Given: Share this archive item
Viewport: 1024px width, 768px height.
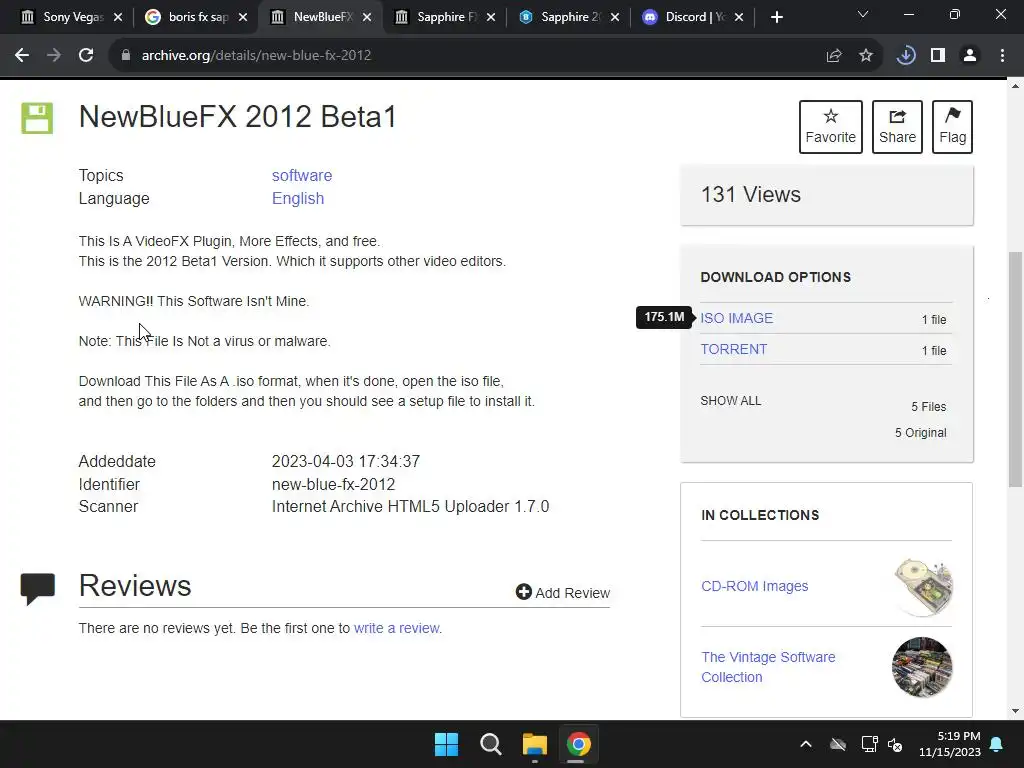Looking at the screenshot, I should click(x=897, y=127).
